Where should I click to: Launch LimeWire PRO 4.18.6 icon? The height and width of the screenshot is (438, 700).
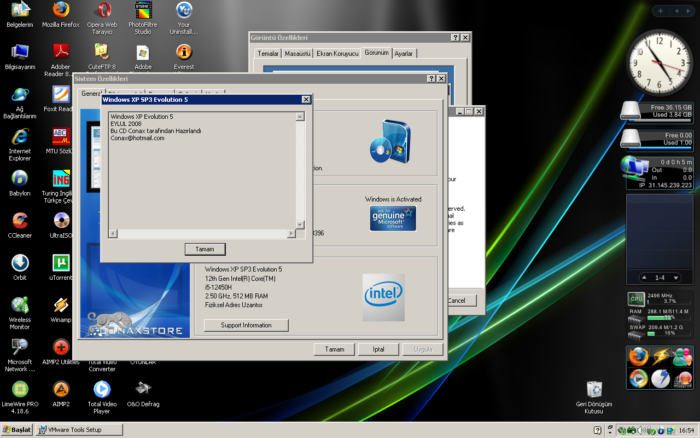tap(20, 397)
